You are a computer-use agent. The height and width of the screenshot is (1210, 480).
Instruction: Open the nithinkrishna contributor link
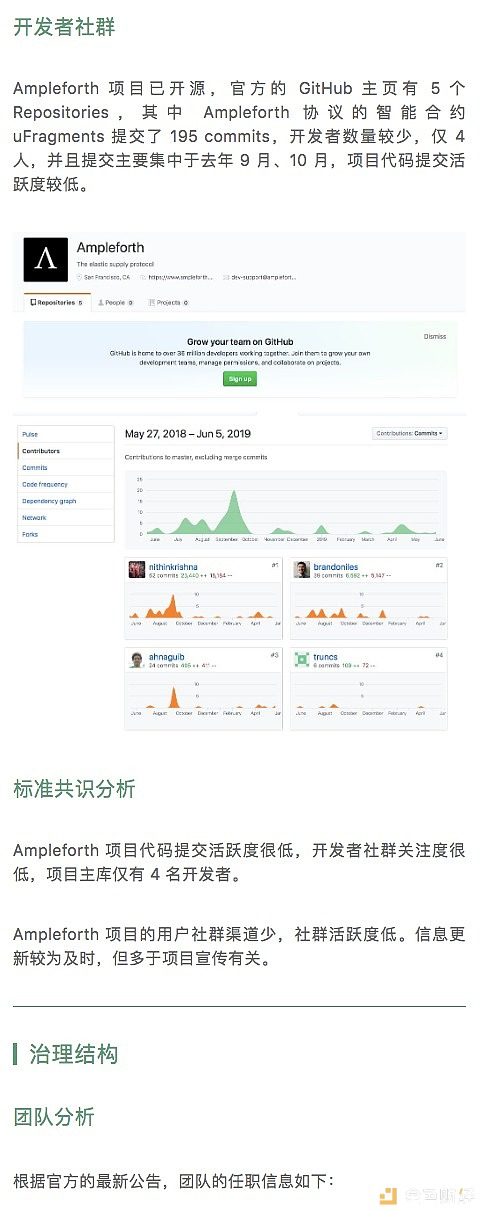click(x=173, y=566)
